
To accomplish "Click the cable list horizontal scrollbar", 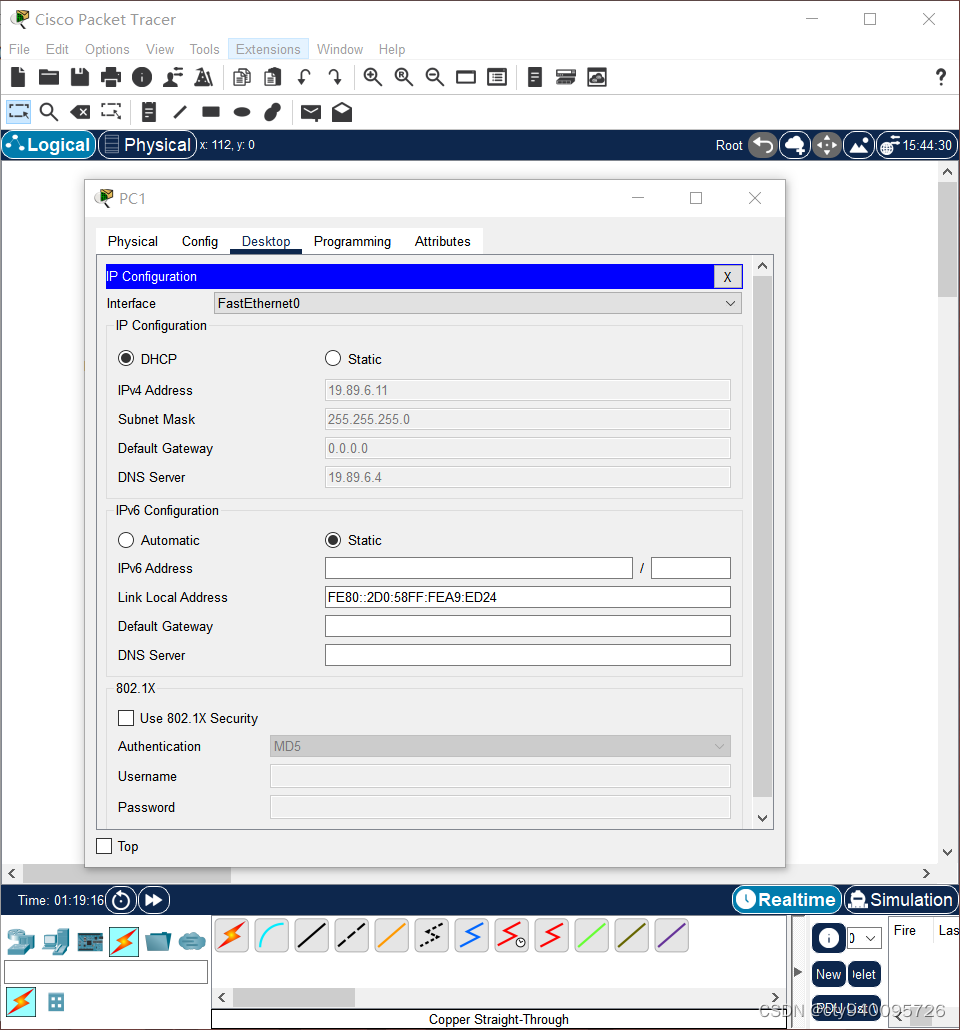I will [294, 997].
